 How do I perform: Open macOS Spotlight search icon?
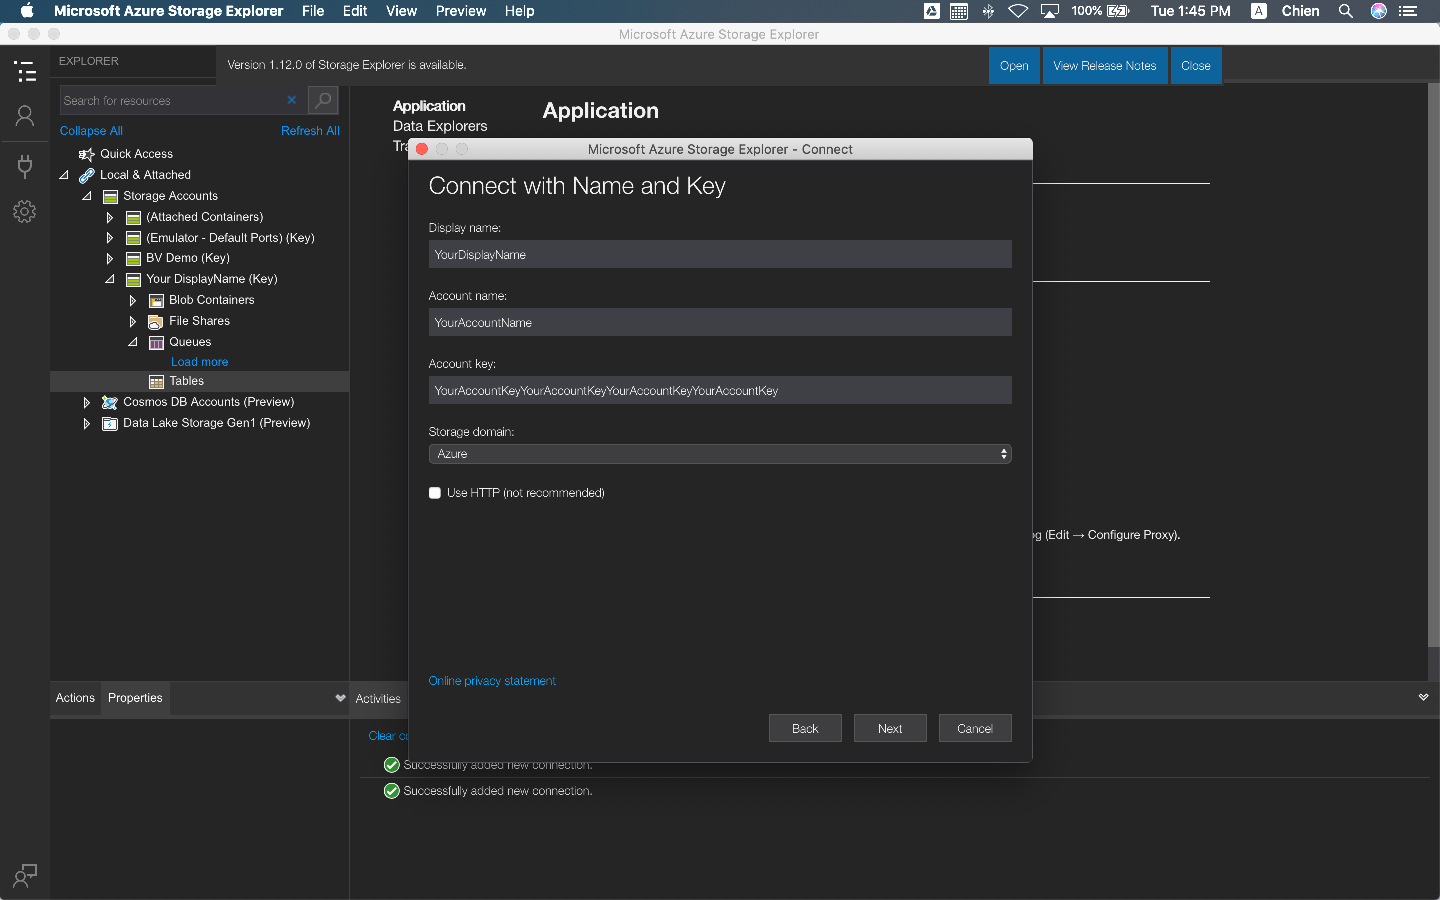1346,11
